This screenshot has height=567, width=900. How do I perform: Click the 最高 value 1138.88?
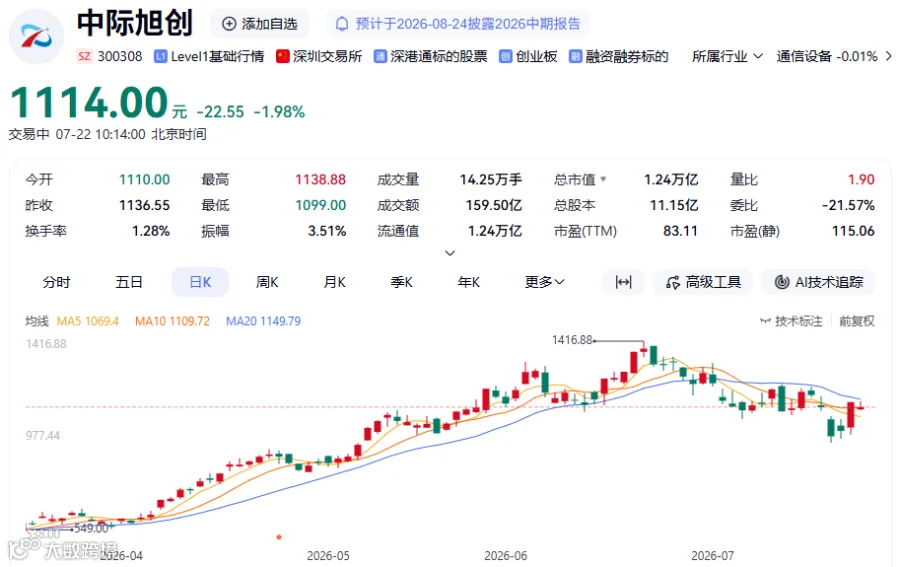(320, 180)
